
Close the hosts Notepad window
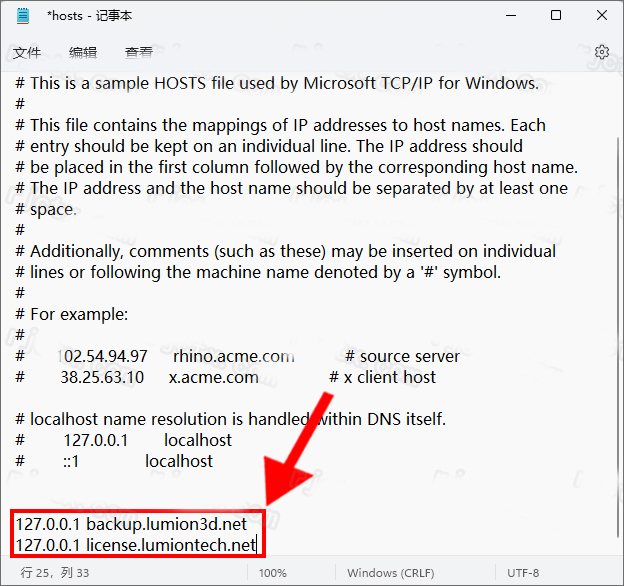point(602,16)
